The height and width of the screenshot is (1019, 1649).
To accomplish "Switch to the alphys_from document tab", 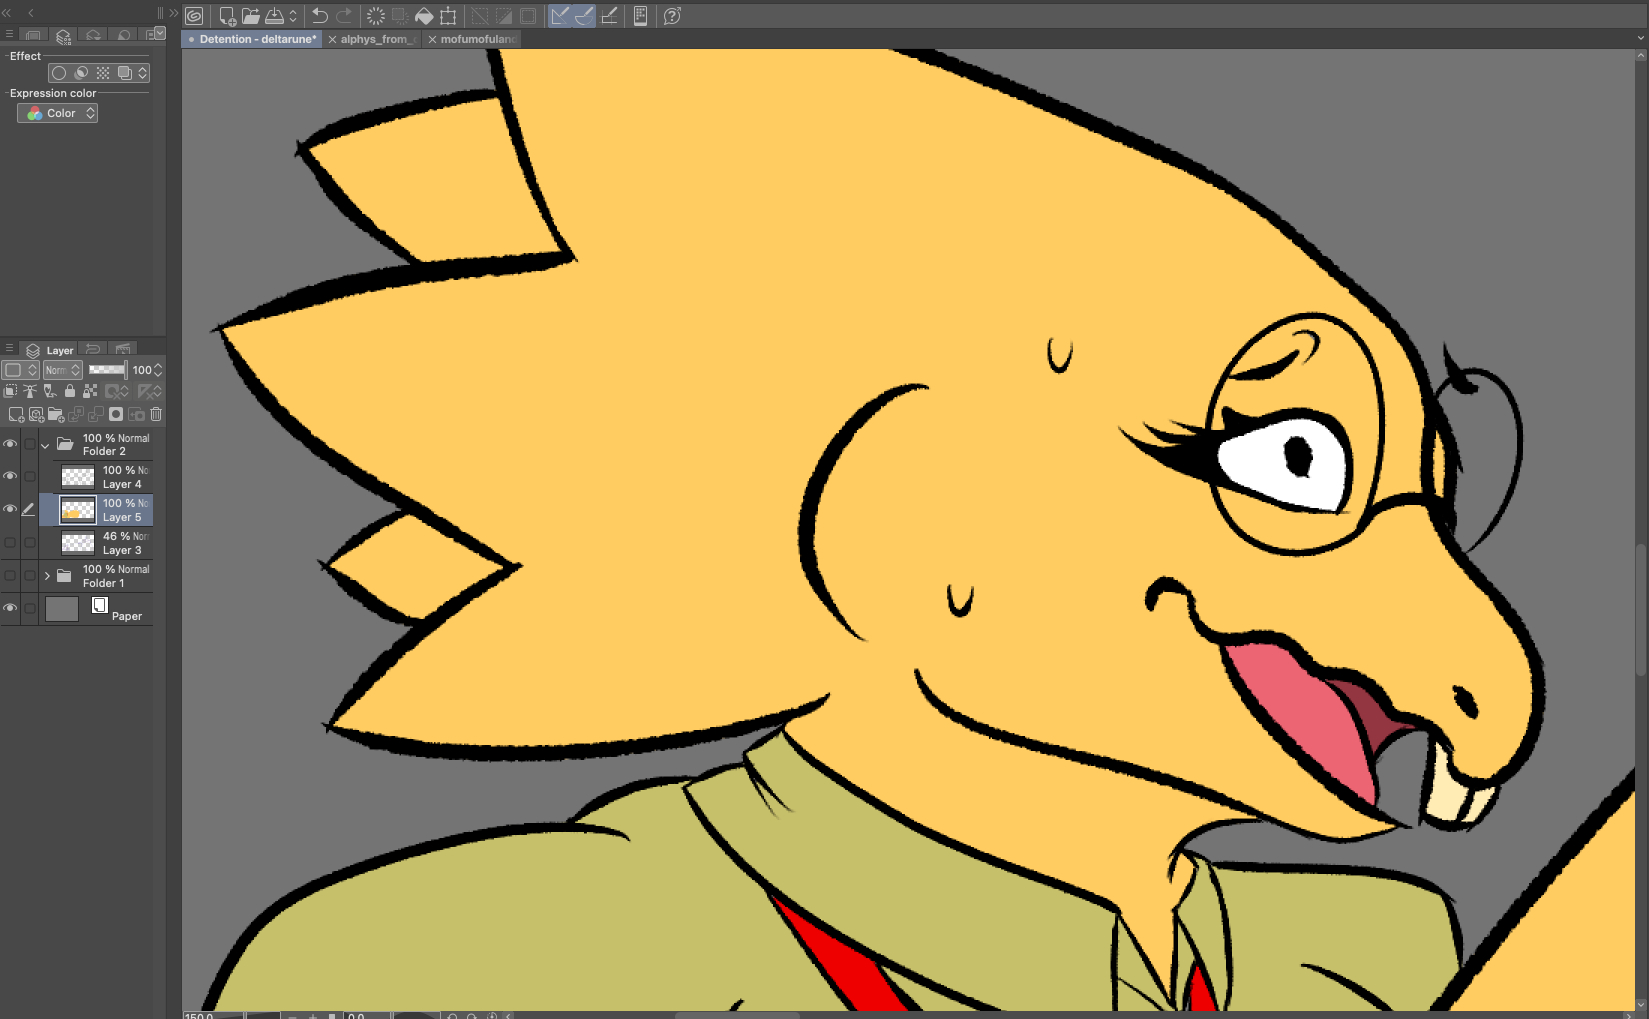I will click(376, 39).
